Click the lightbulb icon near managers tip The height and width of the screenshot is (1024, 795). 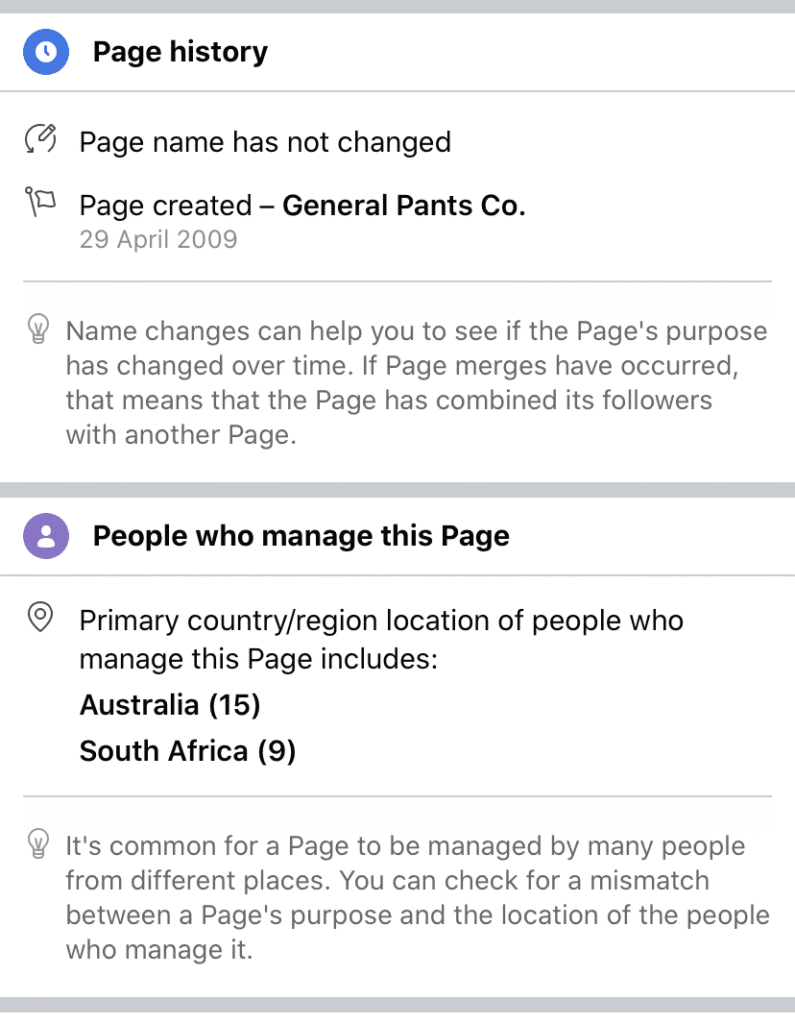coord(39,844)
